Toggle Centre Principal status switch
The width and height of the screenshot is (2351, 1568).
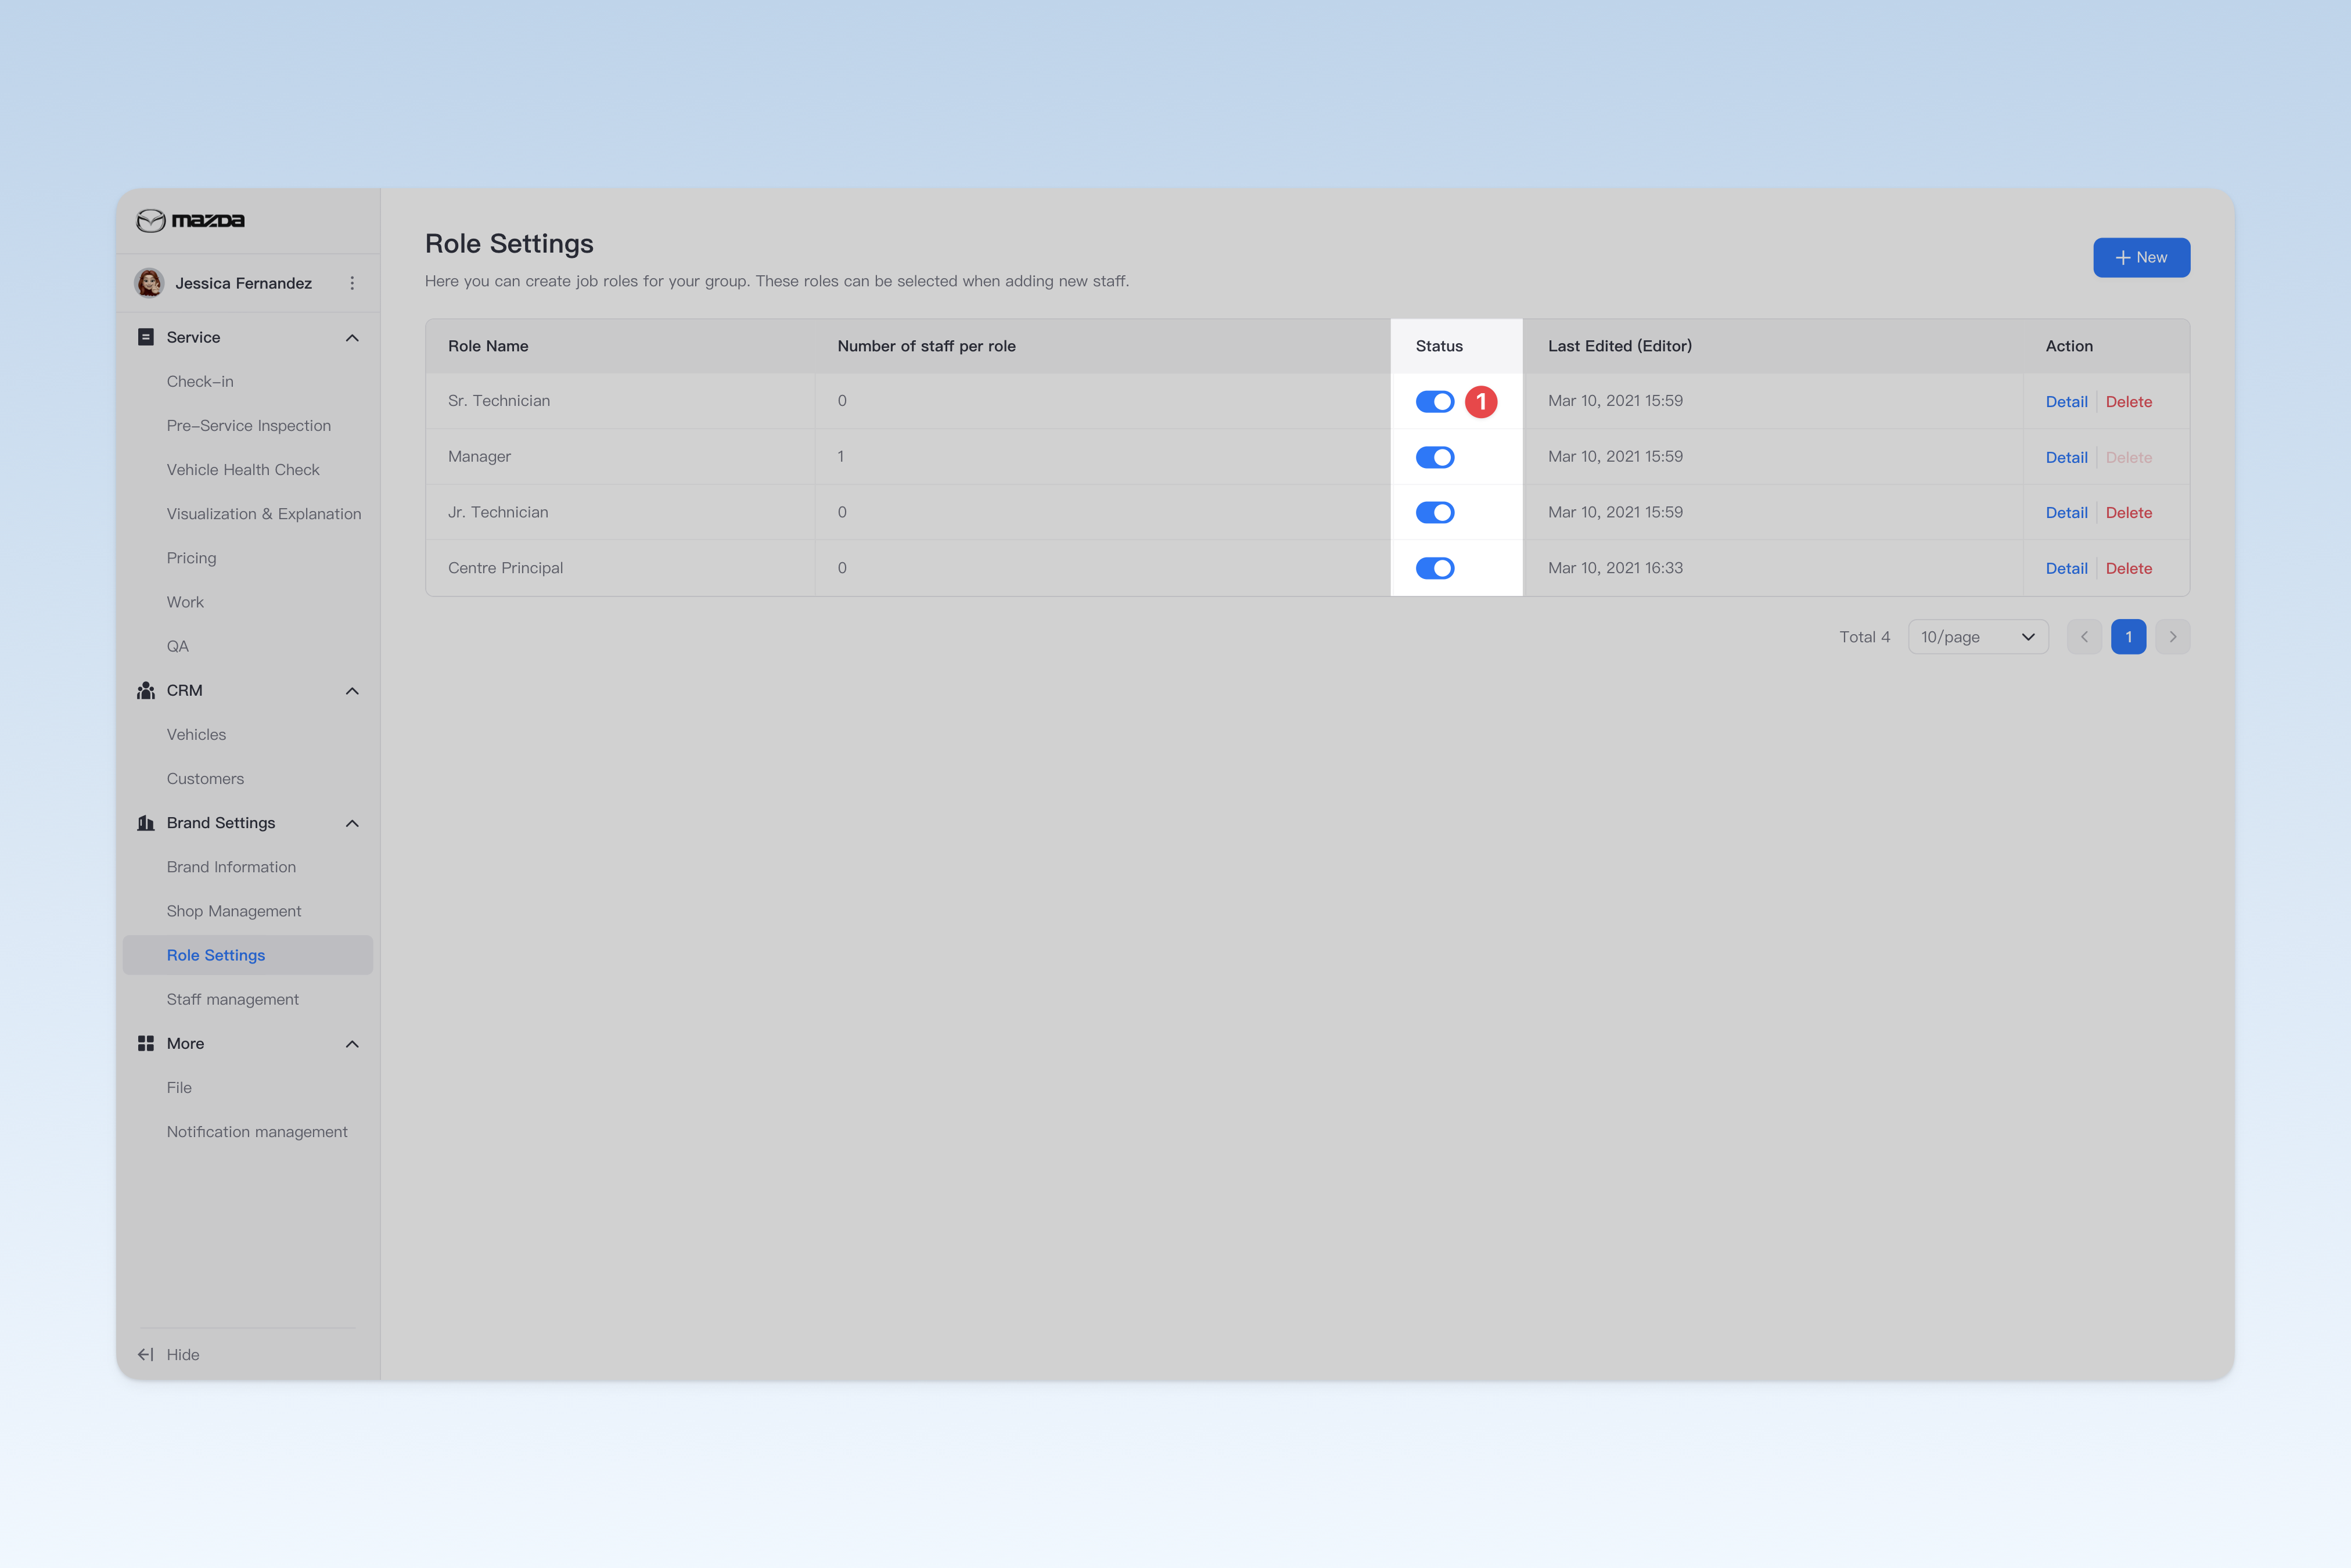tap(1435, 568)
